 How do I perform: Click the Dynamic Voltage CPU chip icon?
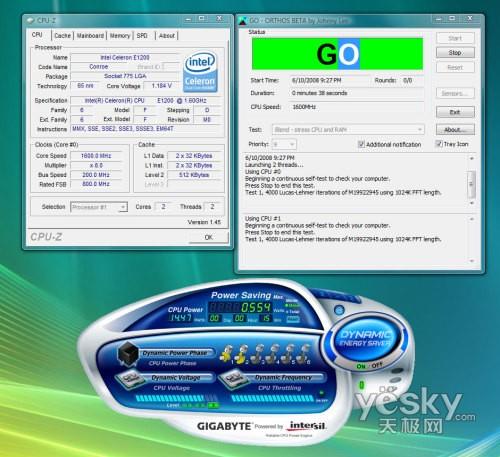pos(129,381)
